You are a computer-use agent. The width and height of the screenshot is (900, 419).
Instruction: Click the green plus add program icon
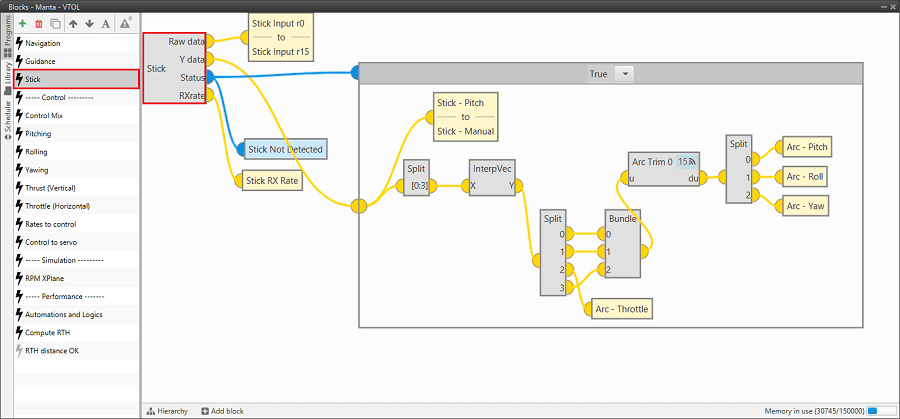[22, 23]
